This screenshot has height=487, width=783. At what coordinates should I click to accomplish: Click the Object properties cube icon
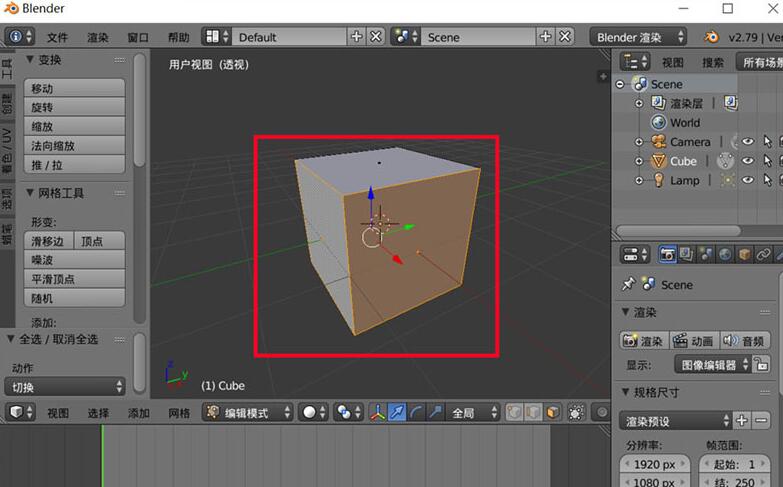(x=744, y=254)
